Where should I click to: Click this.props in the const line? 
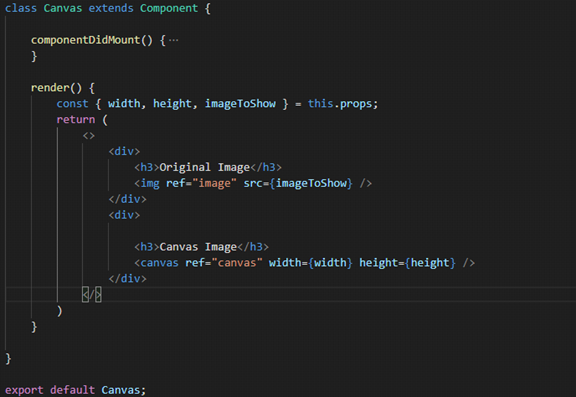click(x=340, y=104)
